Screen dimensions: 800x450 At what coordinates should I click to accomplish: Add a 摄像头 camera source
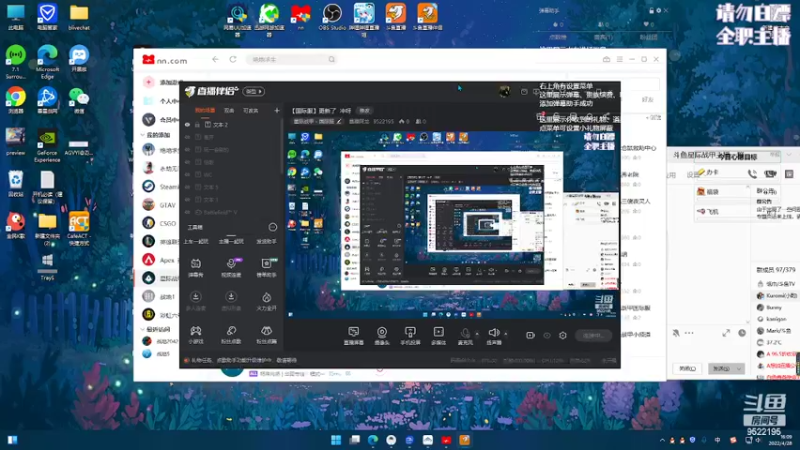tap(382, 336)
